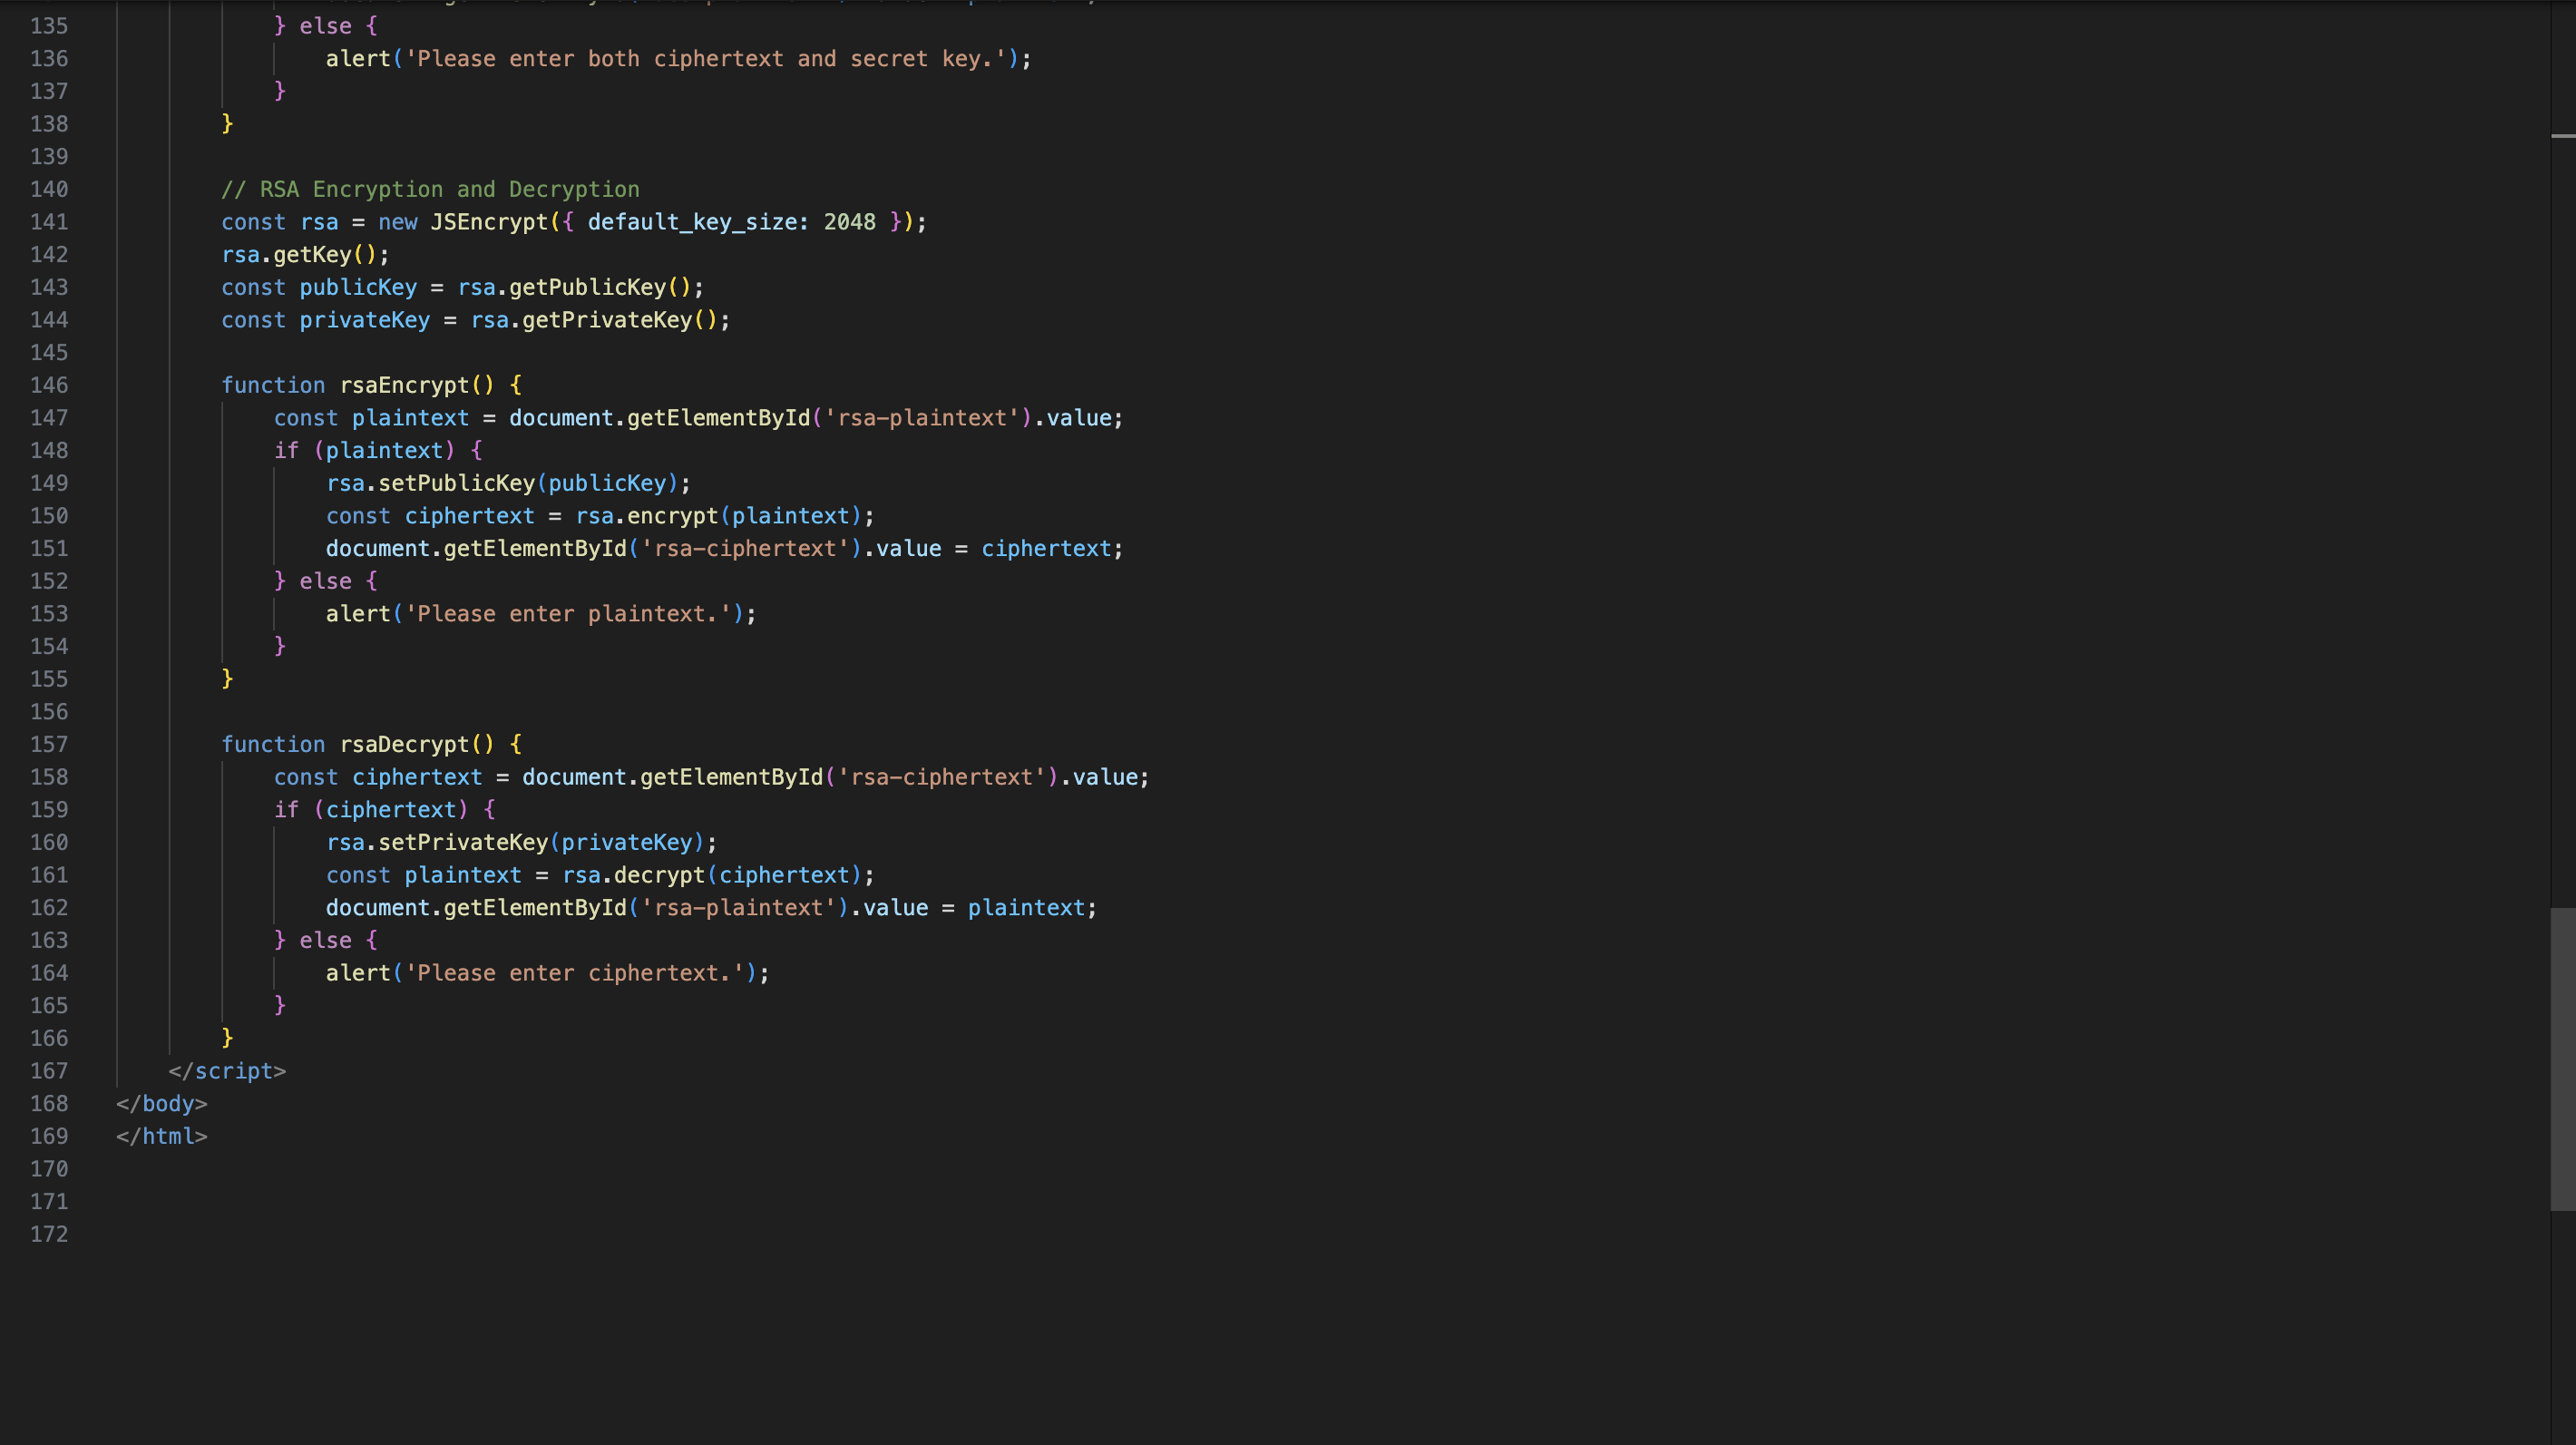
Task: Click the scrollbar track above the thumb
Action: click(x=2562, y=500)
